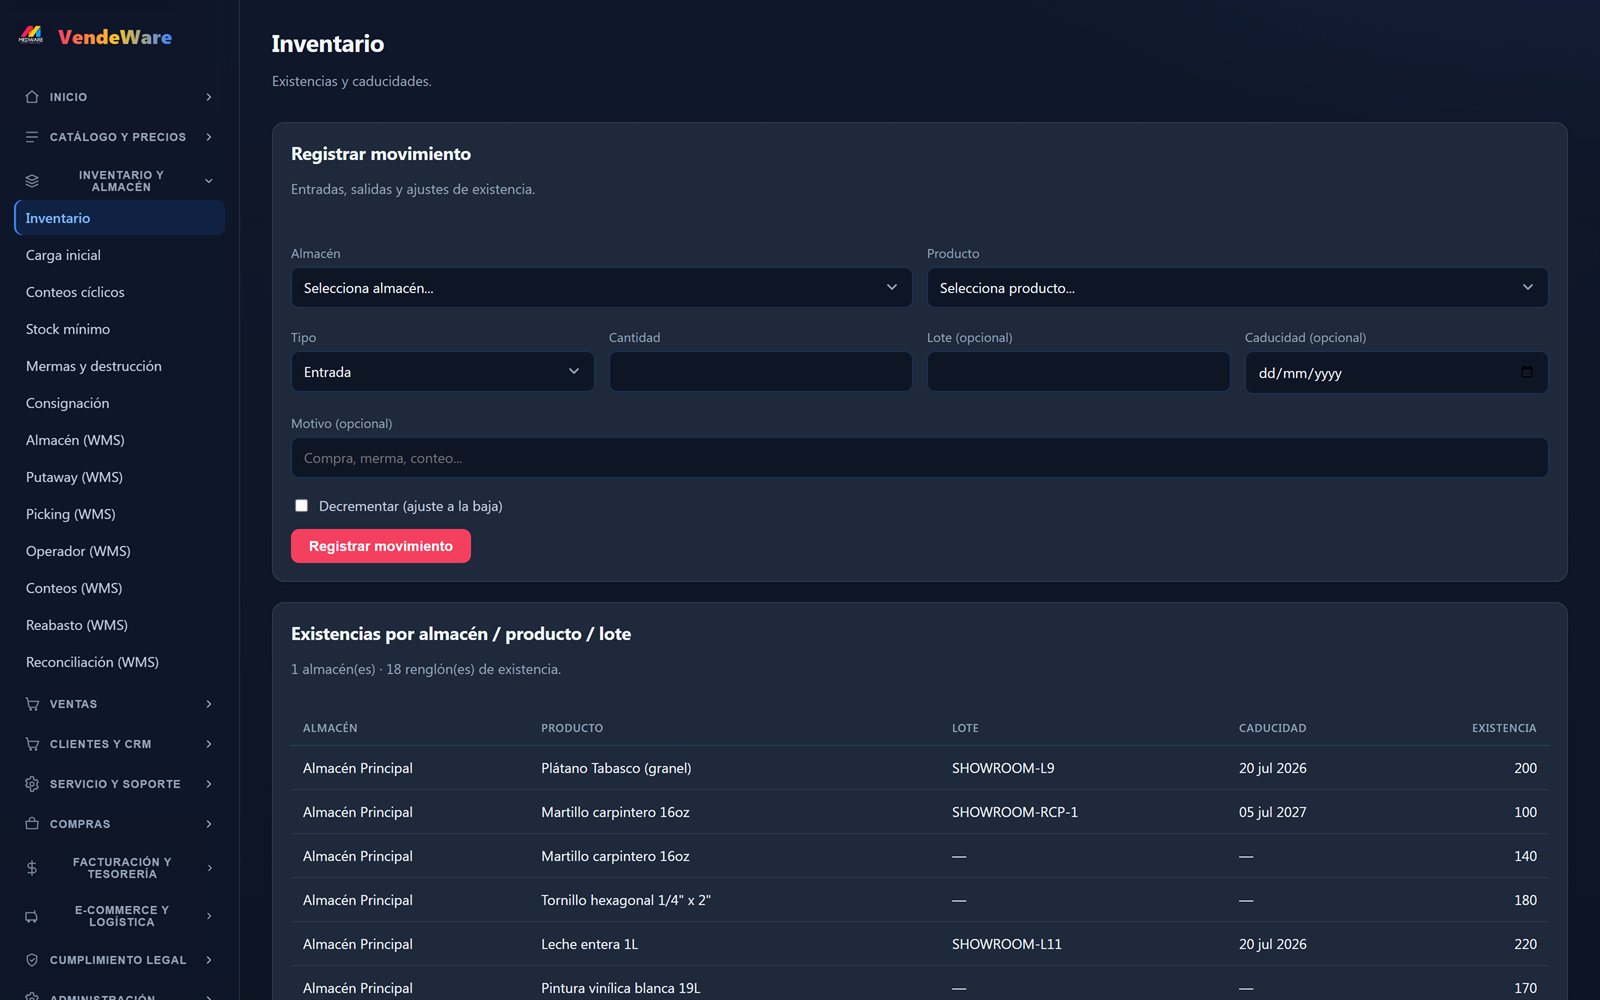Open Almacén (WMS) page
Screen dimensions: 1600x1000
pos(119,440)
